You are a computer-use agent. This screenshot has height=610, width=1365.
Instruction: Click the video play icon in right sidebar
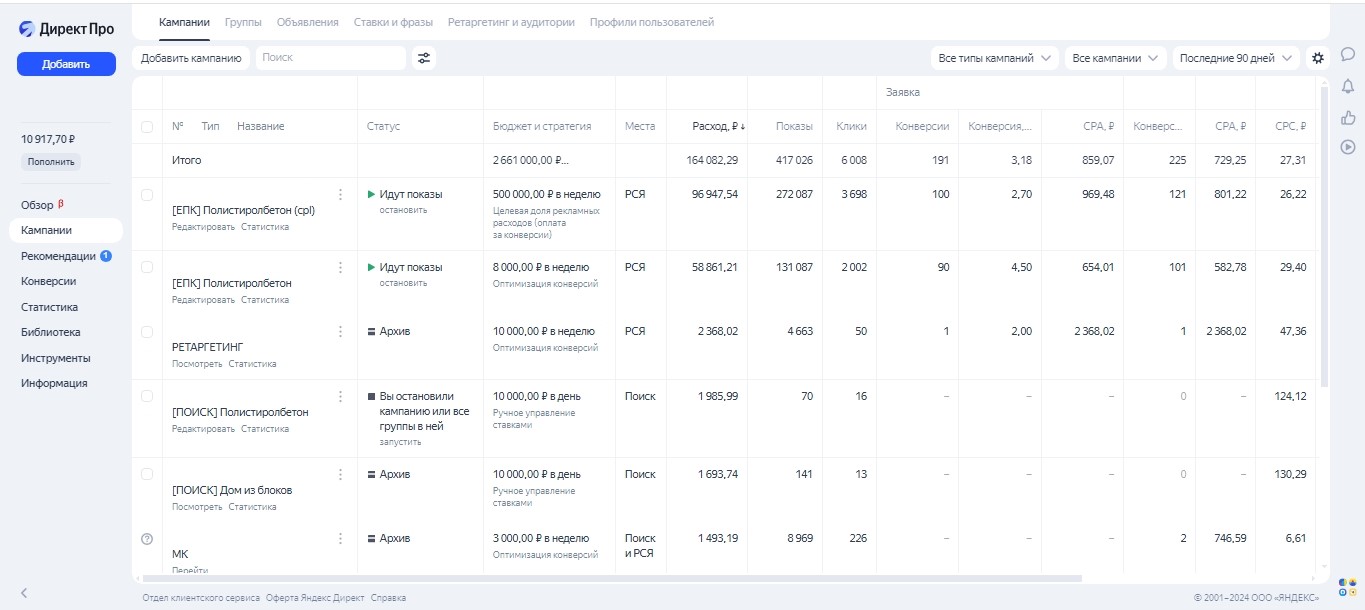point(1347,147)
